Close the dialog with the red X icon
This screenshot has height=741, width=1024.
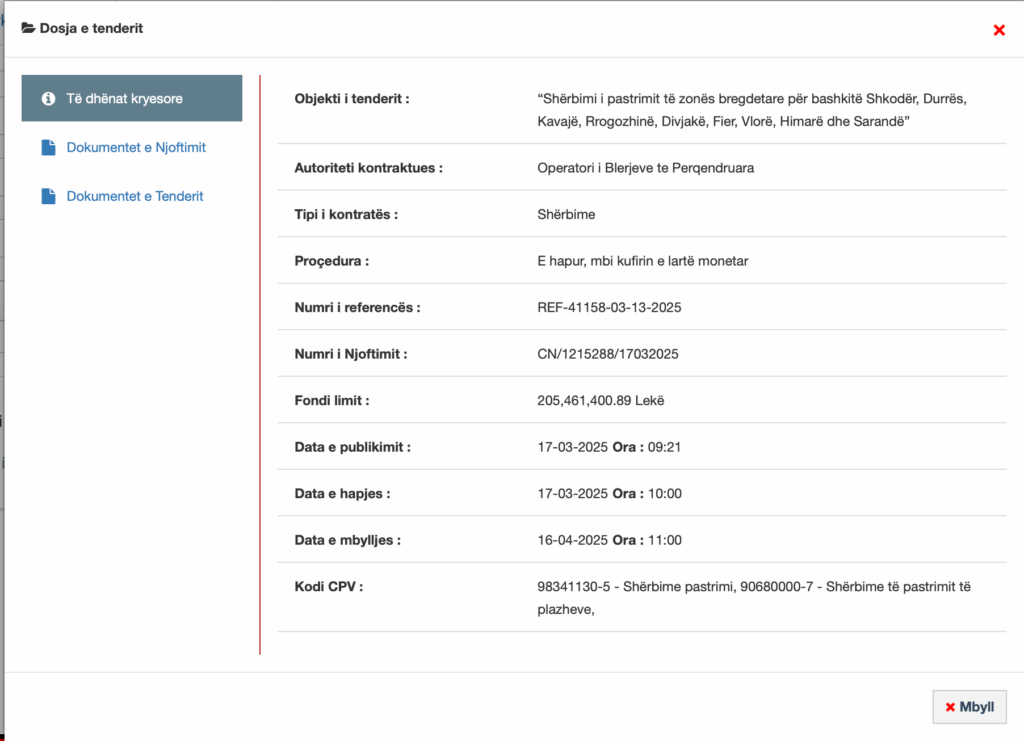(x=998, y=30)
